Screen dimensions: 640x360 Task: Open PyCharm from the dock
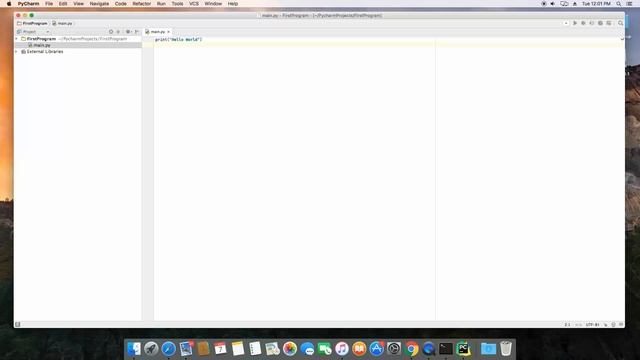[x=463, y=349]
